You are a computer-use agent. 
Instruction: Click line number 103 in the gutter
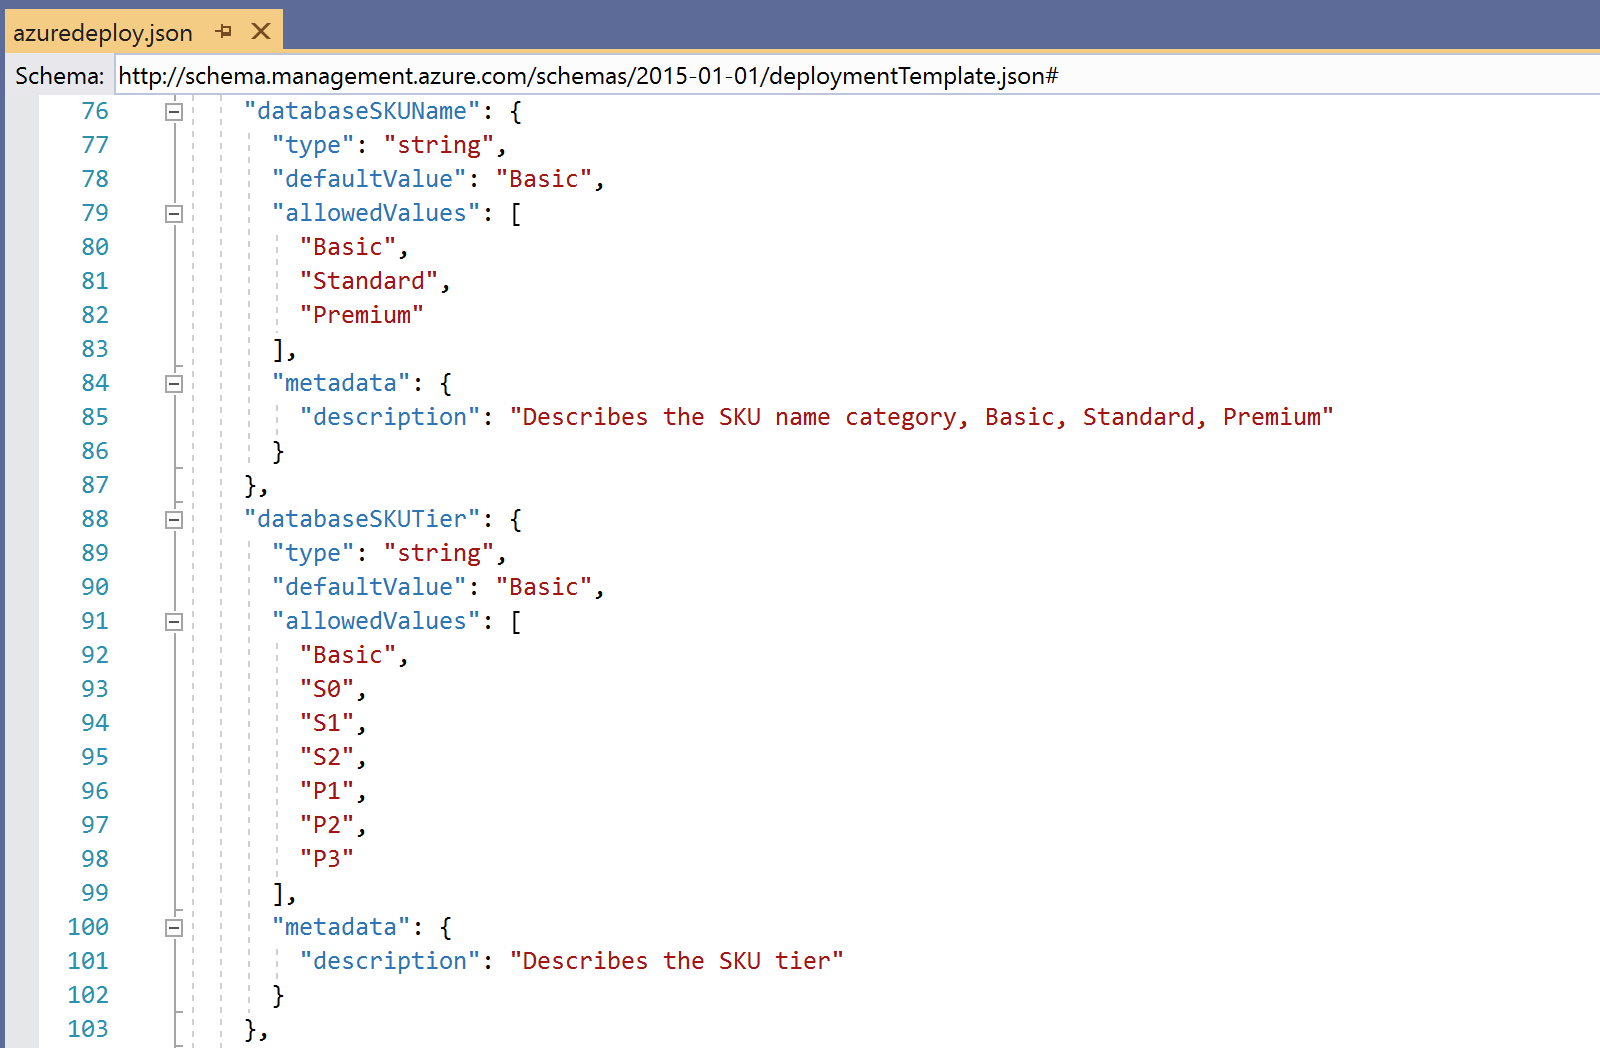[88, 1029]
